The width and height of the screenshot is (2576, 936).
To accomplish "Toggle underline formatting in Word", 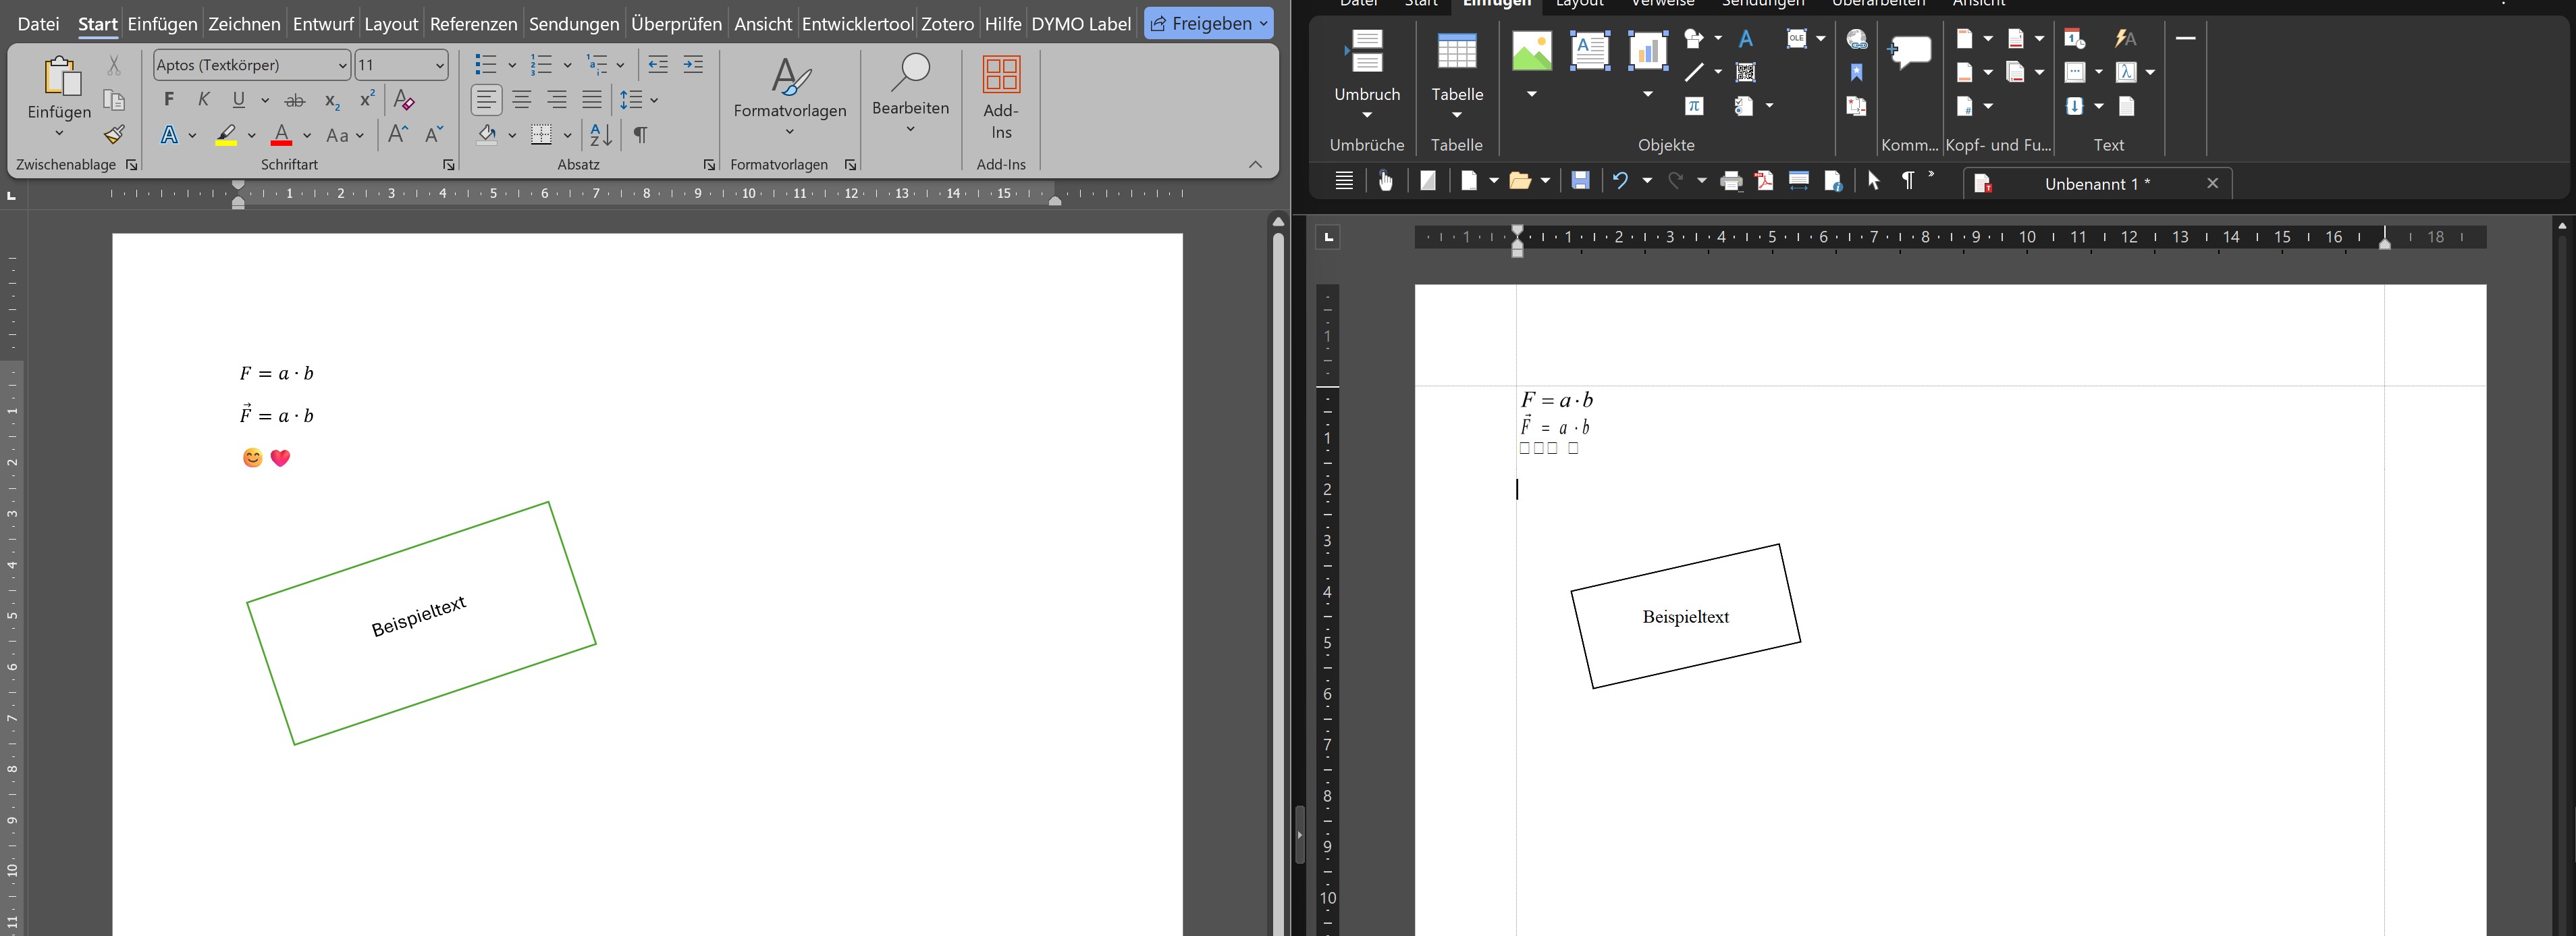I will [x=239, y=100].
